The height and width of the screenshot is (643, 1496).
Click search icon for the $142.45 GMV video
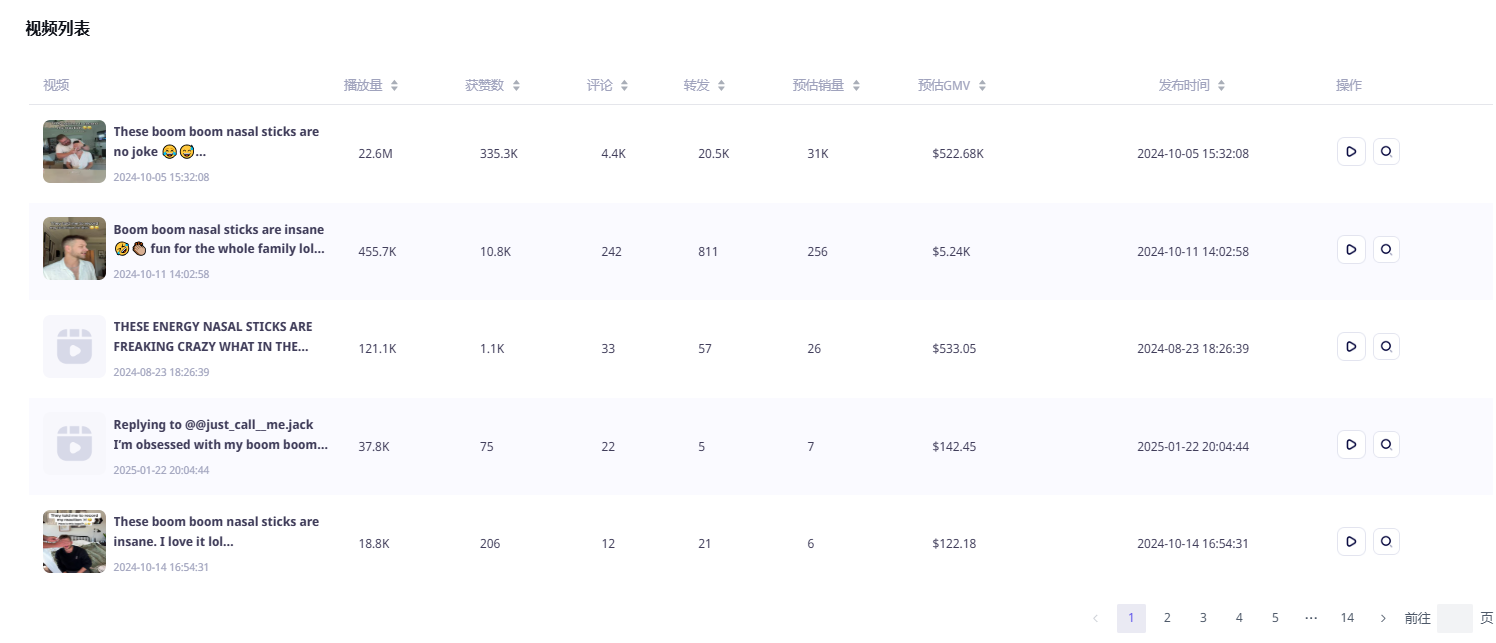pyautogui.click(x=1385, y=445)
